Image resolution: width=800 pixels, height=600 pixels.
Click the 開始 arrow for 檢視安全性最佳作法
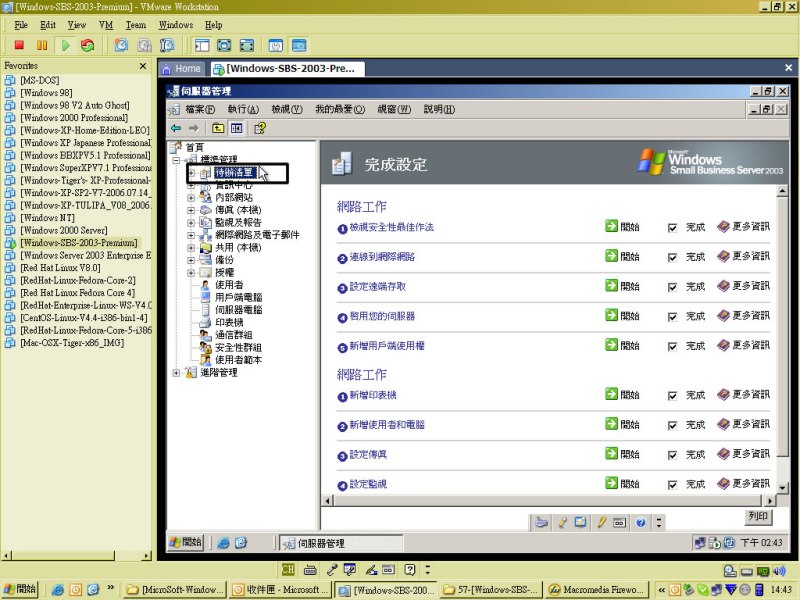pos(611,226)
